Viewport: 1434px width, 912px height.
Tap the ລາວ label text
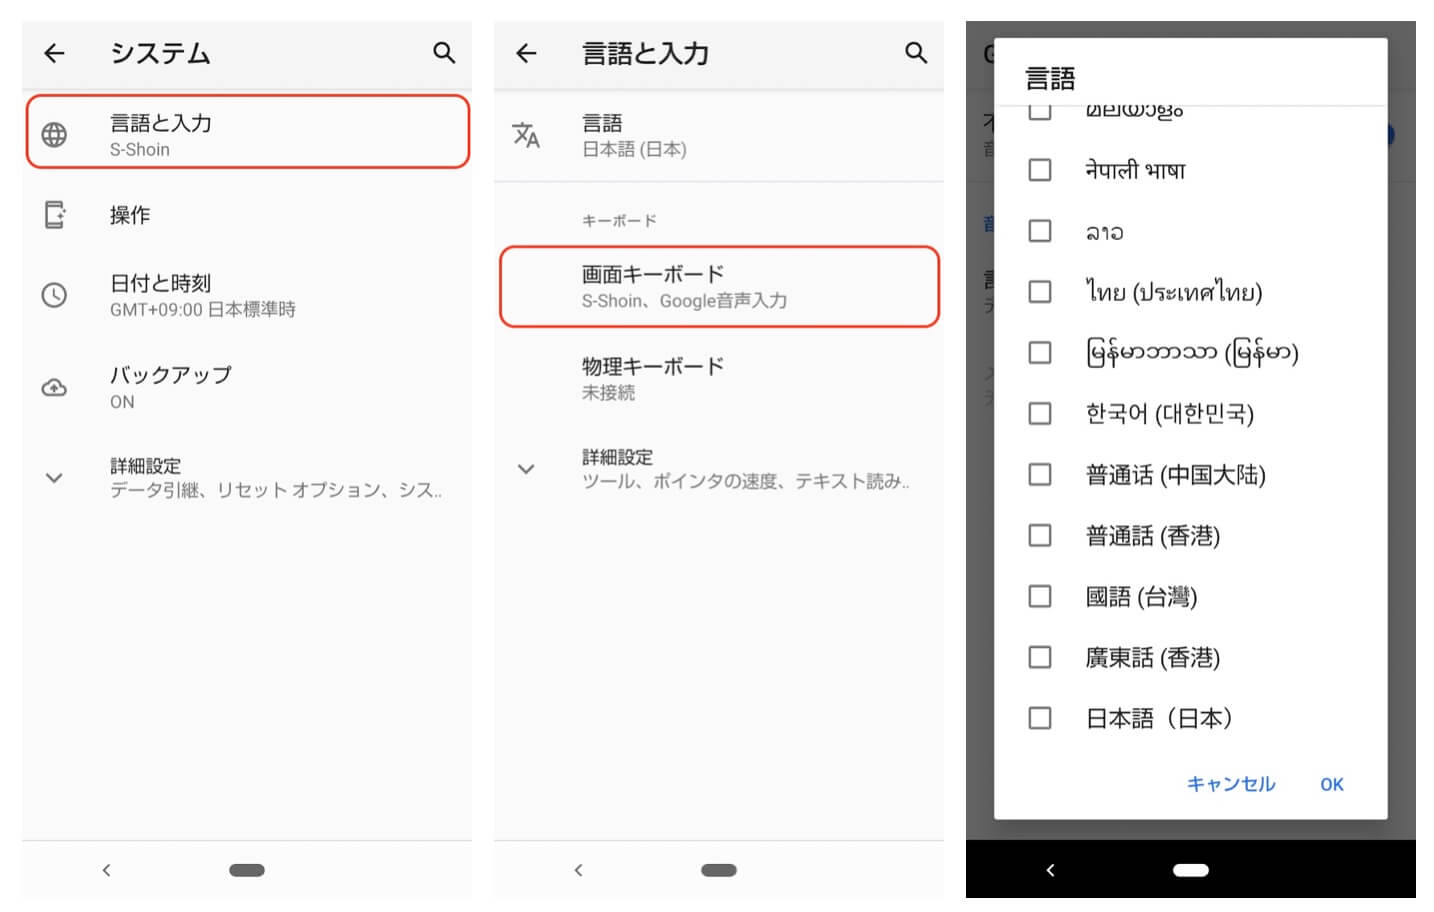(x=1104, y=232)
